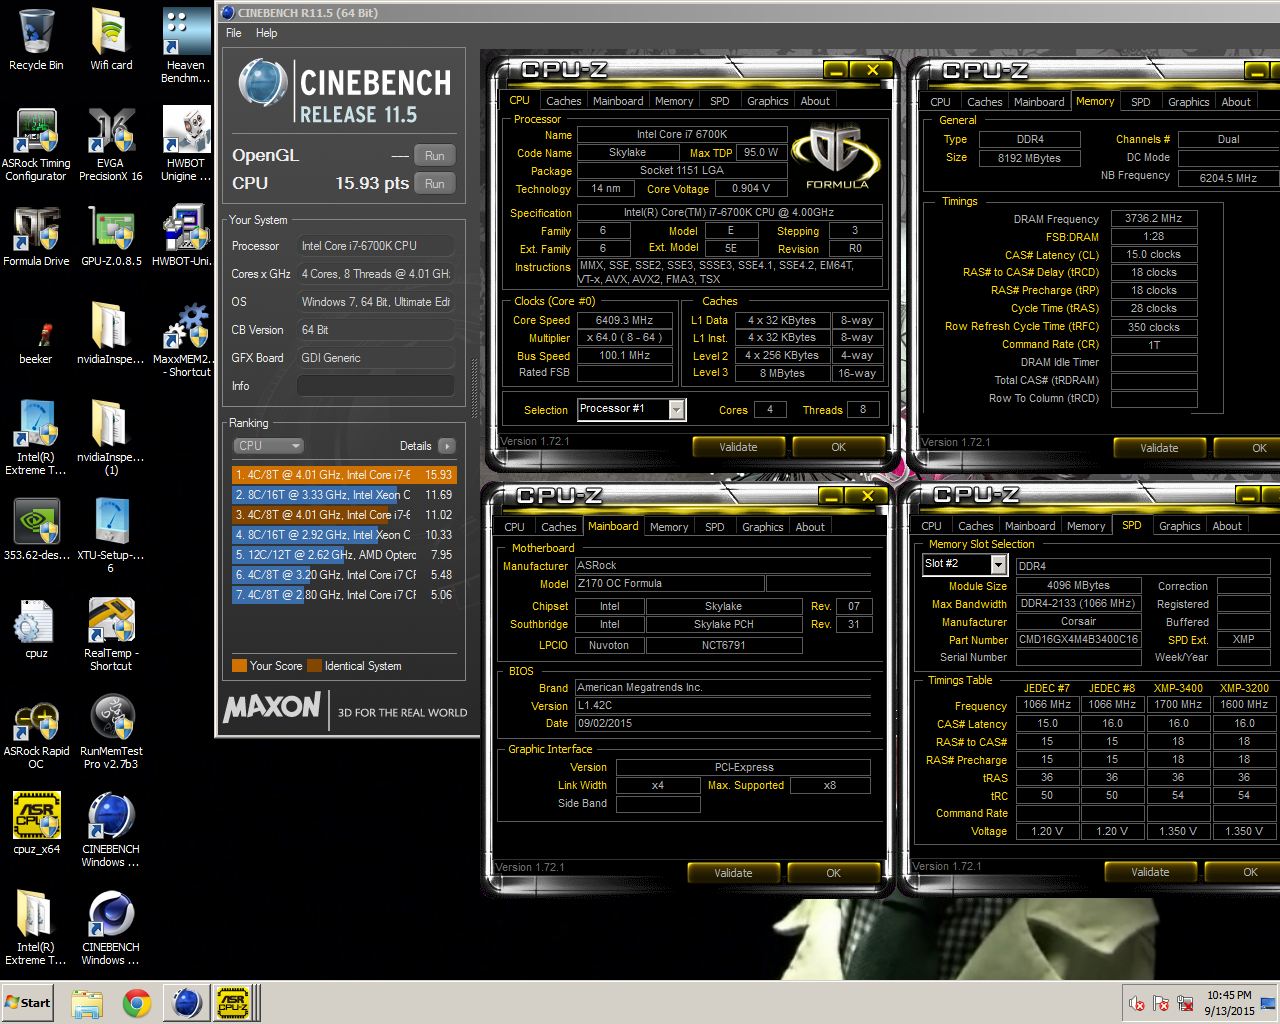Click Windows Explorer taskbar icon
This screenshot has height=1024, width=1280.
87,1003
